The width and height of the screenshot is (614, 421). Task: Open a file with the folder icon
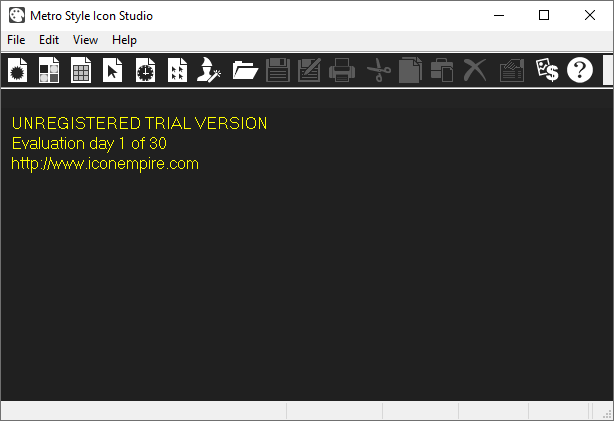point(245,70)
